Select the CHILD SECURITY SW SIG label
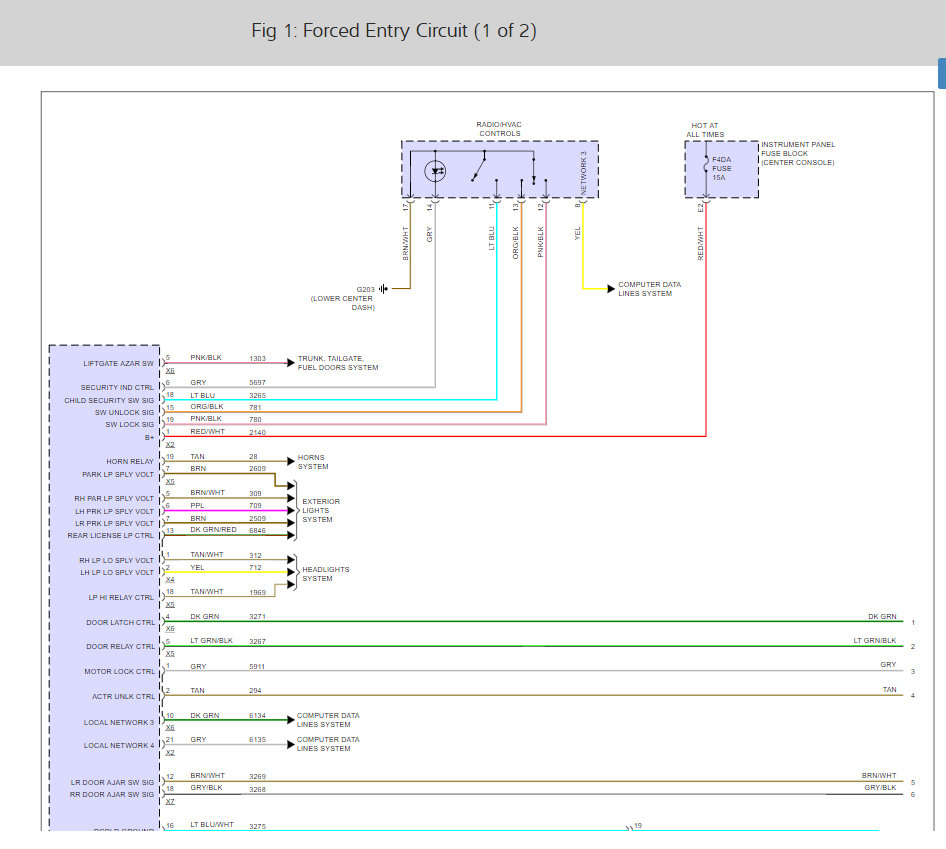 (109, 400)
